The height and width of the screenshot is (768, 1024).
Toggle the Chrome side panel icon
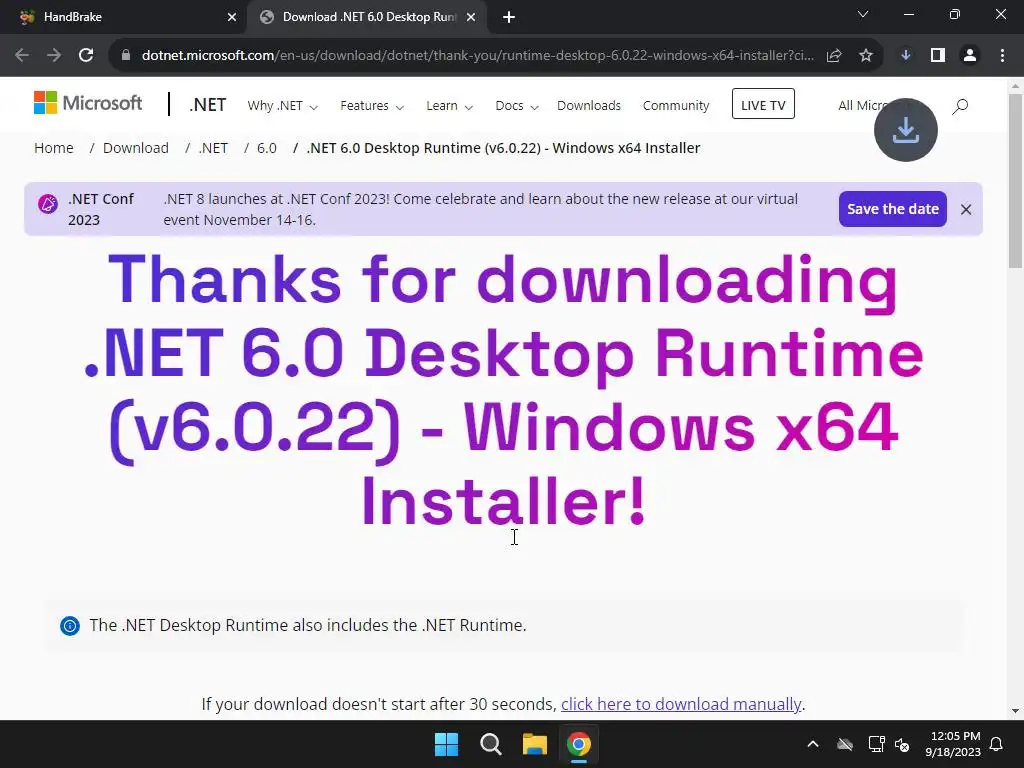(938, 56)
